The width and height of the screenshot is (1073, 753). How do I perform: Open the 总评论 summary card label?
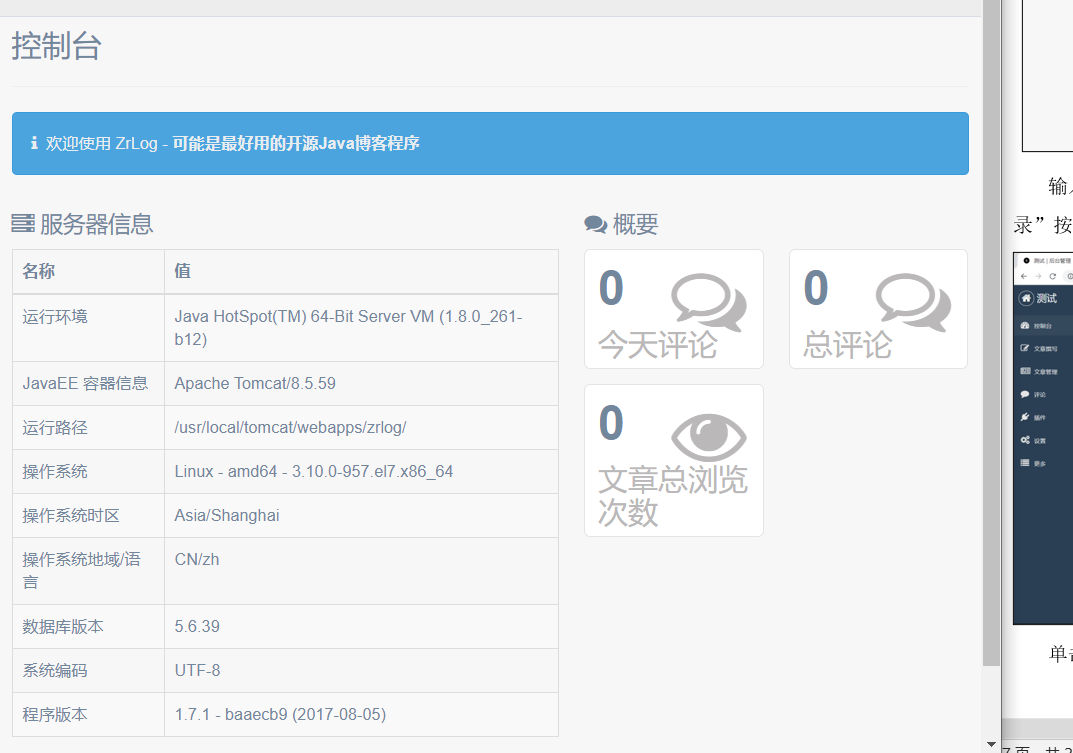[x=847, y=344]
